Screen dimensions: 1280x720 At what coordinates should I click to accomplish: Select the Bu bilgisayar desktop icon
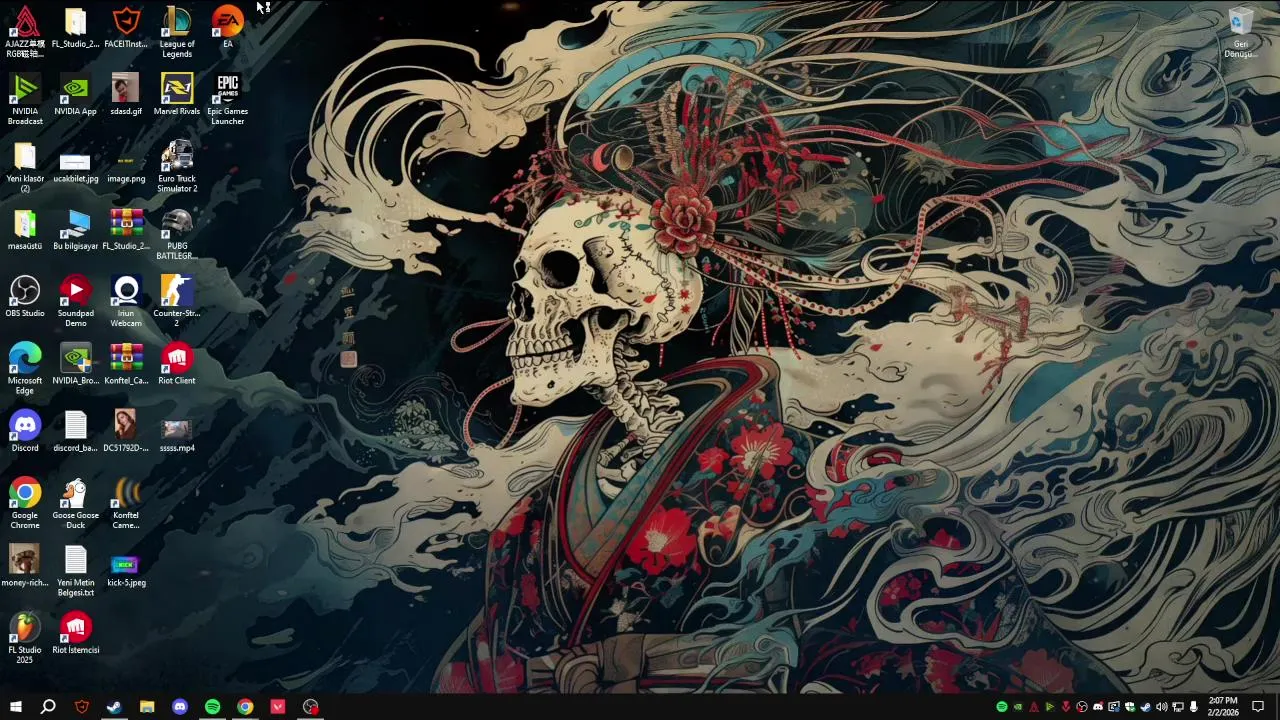75,230
